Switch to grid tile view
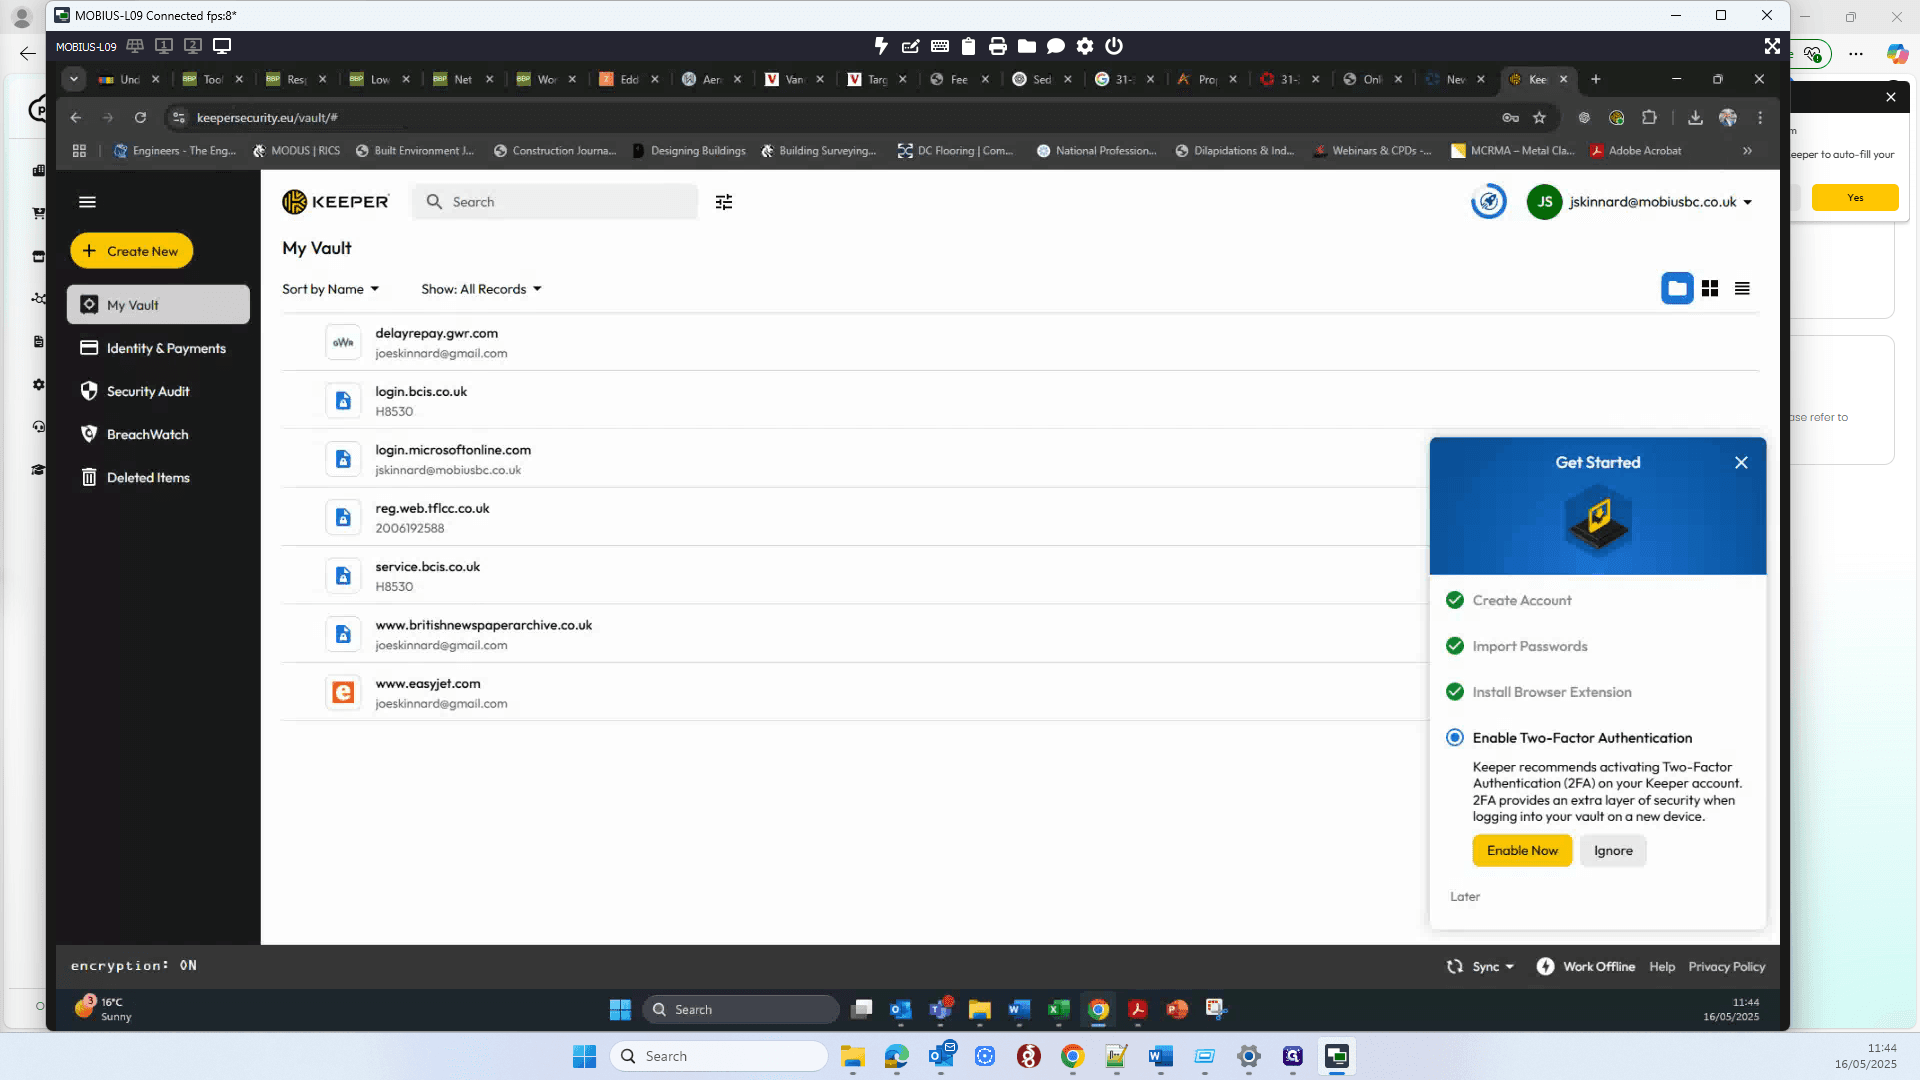The height and width of the screenshot is (1080, 1920). click(x=1710, y=288)
